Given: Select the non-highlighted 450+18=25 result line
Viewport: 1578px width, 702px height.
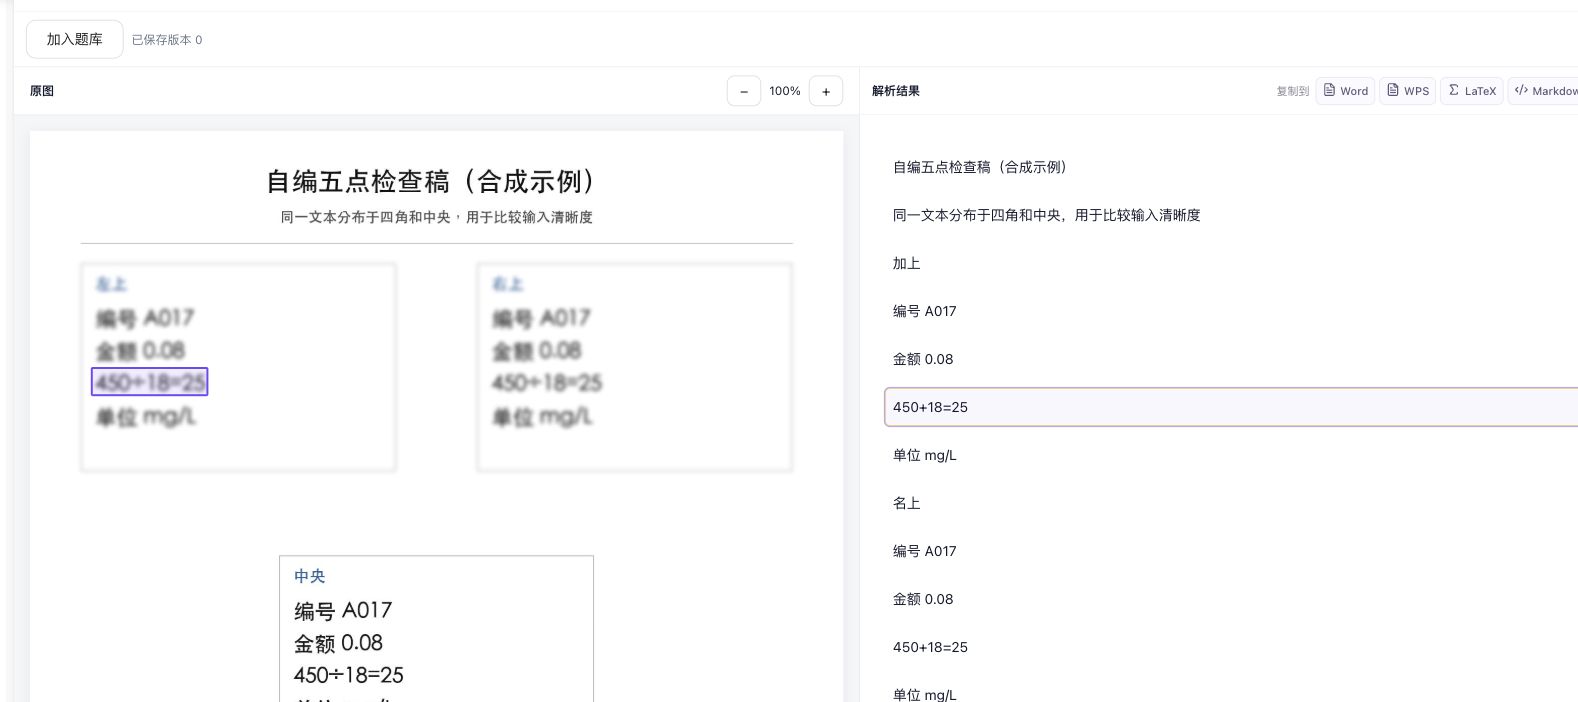Looking at the screenshot, I should pos(930,647).
